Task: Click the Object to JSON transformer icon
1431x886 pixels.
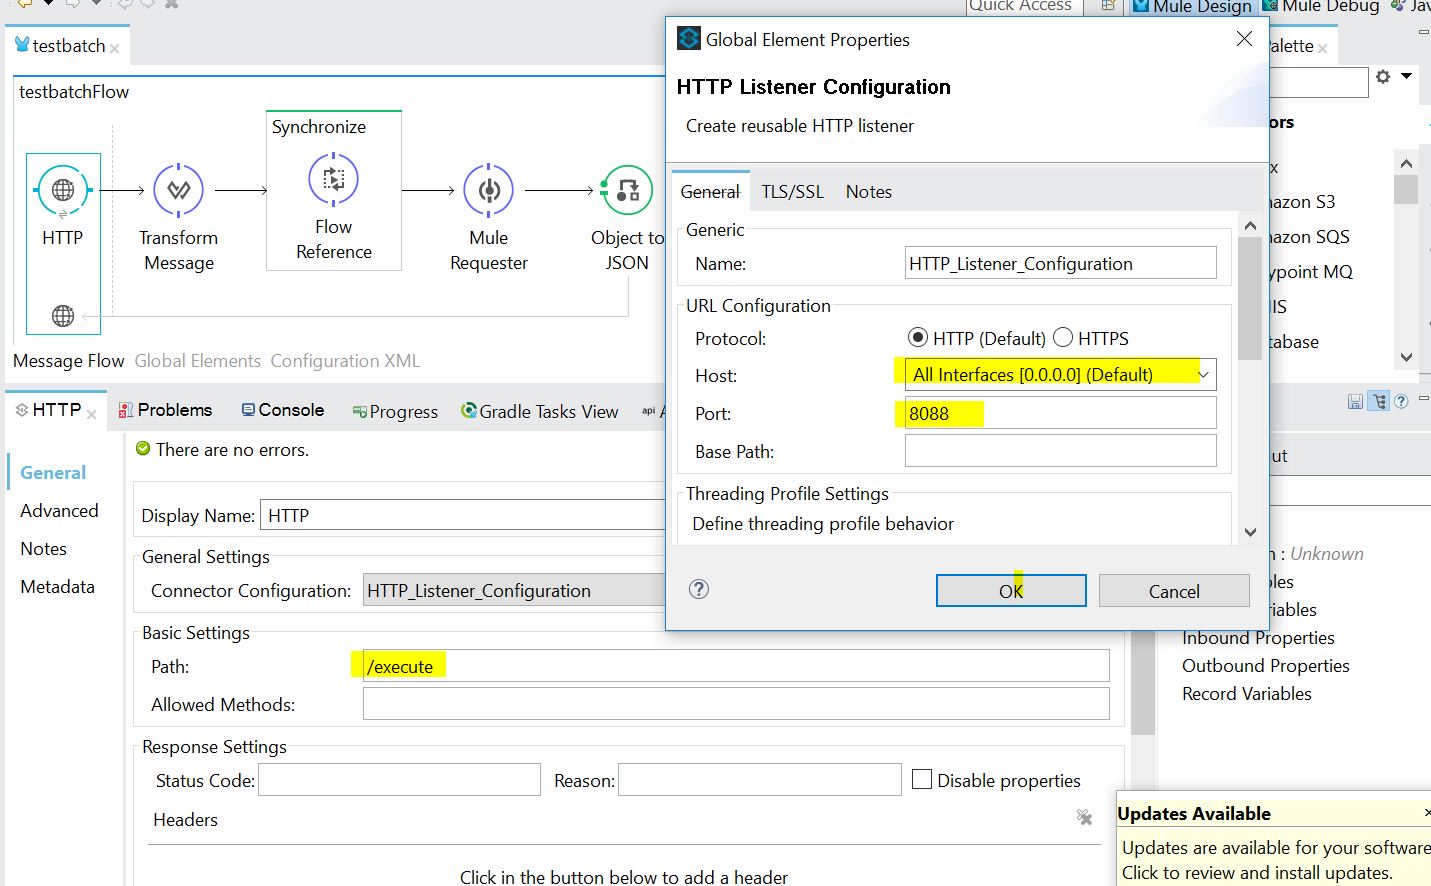Action: click(627, 190)
